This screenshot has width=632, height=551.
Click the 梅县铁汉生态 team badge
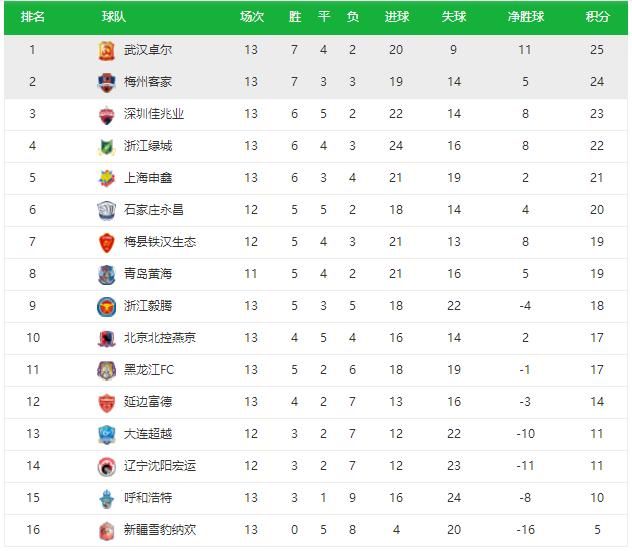[x=106, y=242]
